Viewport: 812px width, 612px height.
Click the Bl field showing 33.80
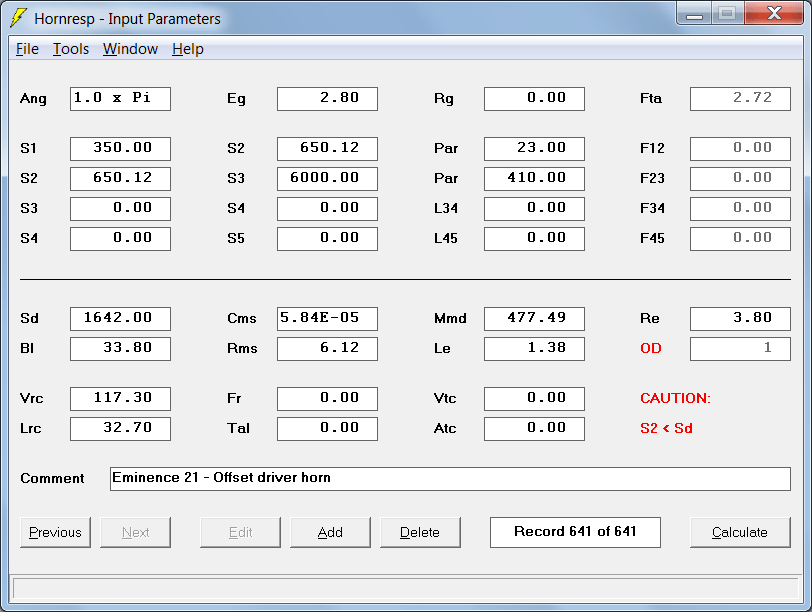point(120,348)
